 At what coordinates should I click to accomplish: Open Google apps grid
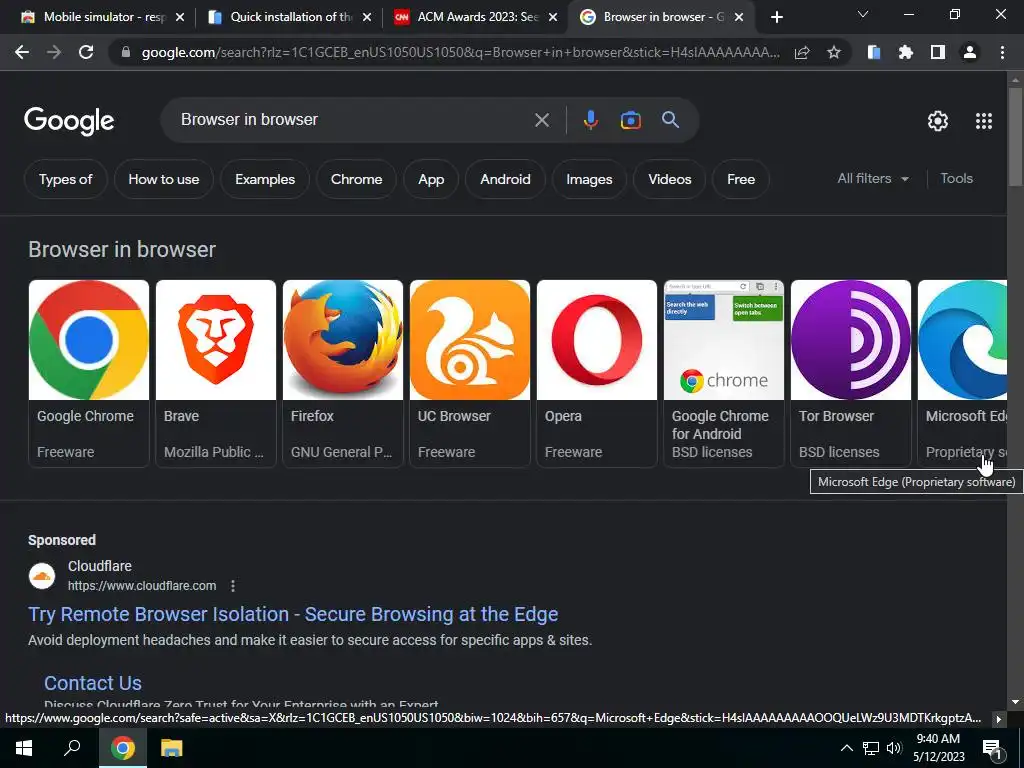click(x=984, y=121)
